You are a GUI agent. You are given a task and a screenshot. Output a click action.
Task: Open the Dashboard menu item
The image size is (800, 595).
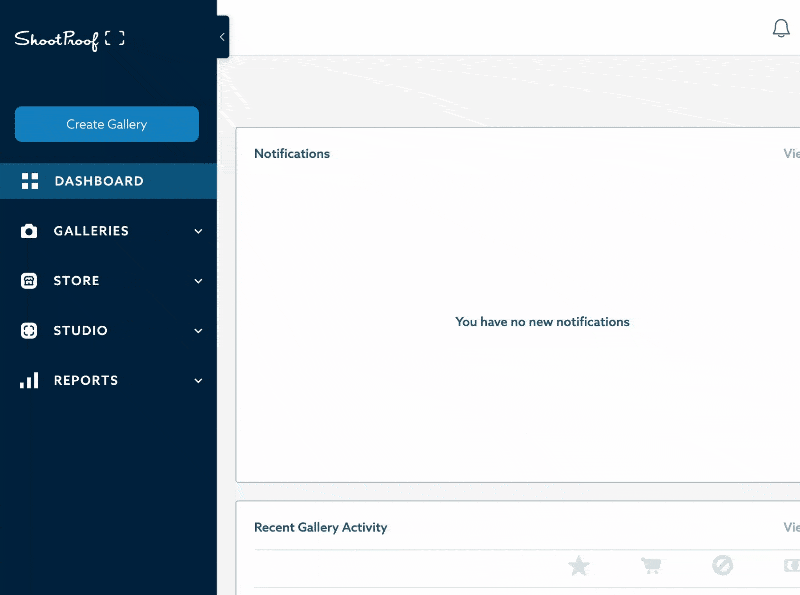[x=99, y=181]
